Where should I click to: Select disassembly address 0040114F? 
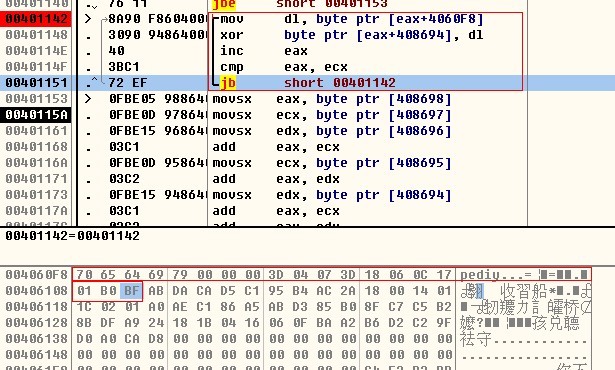pyautogui.click(x=36, y=67)
